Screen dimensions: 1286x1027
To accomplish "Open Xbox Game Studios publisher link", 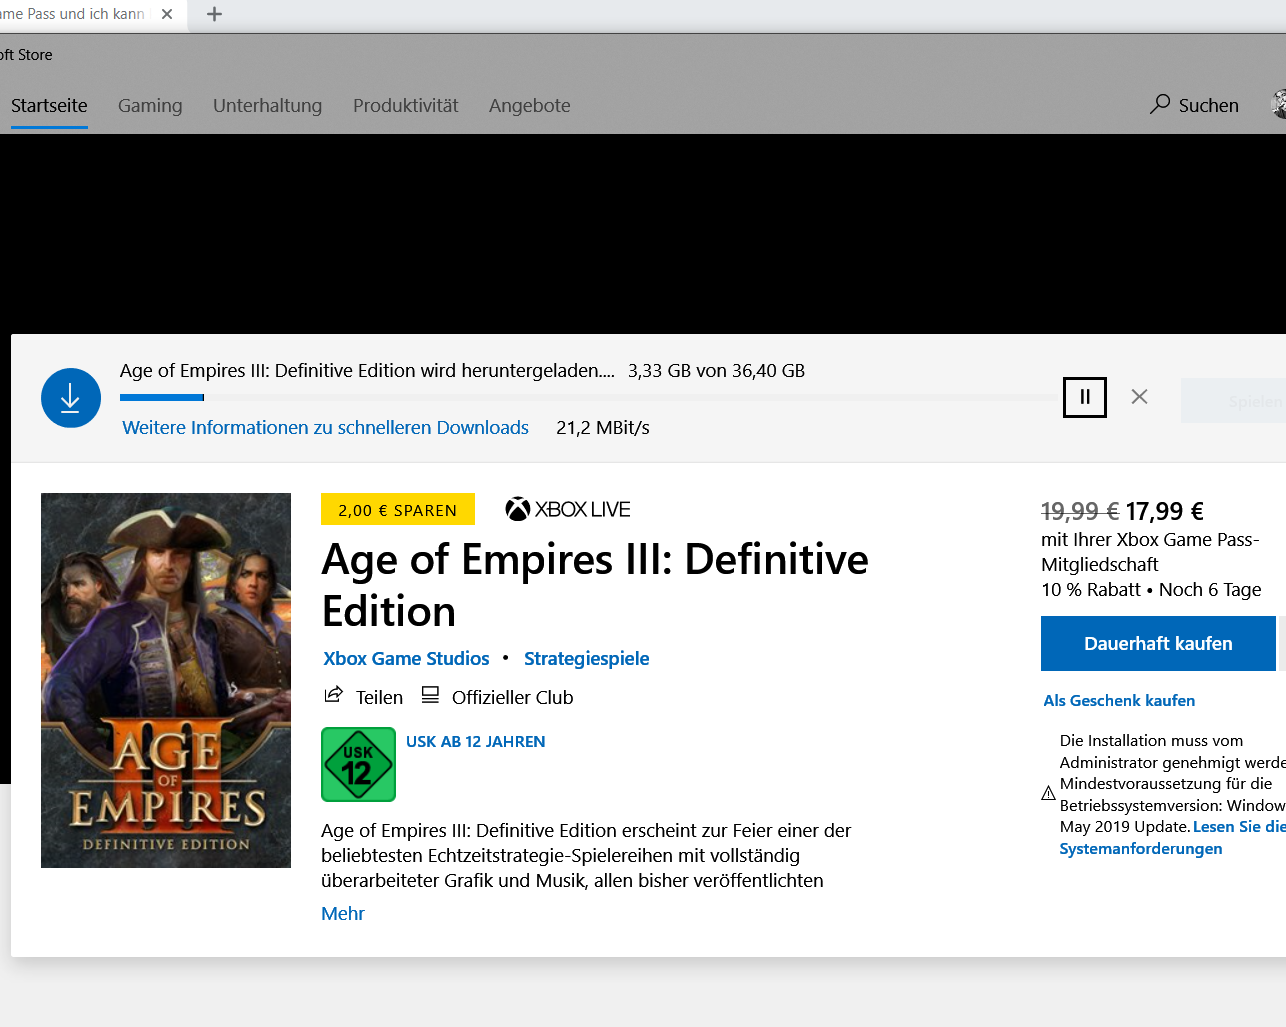I will 406,658.
